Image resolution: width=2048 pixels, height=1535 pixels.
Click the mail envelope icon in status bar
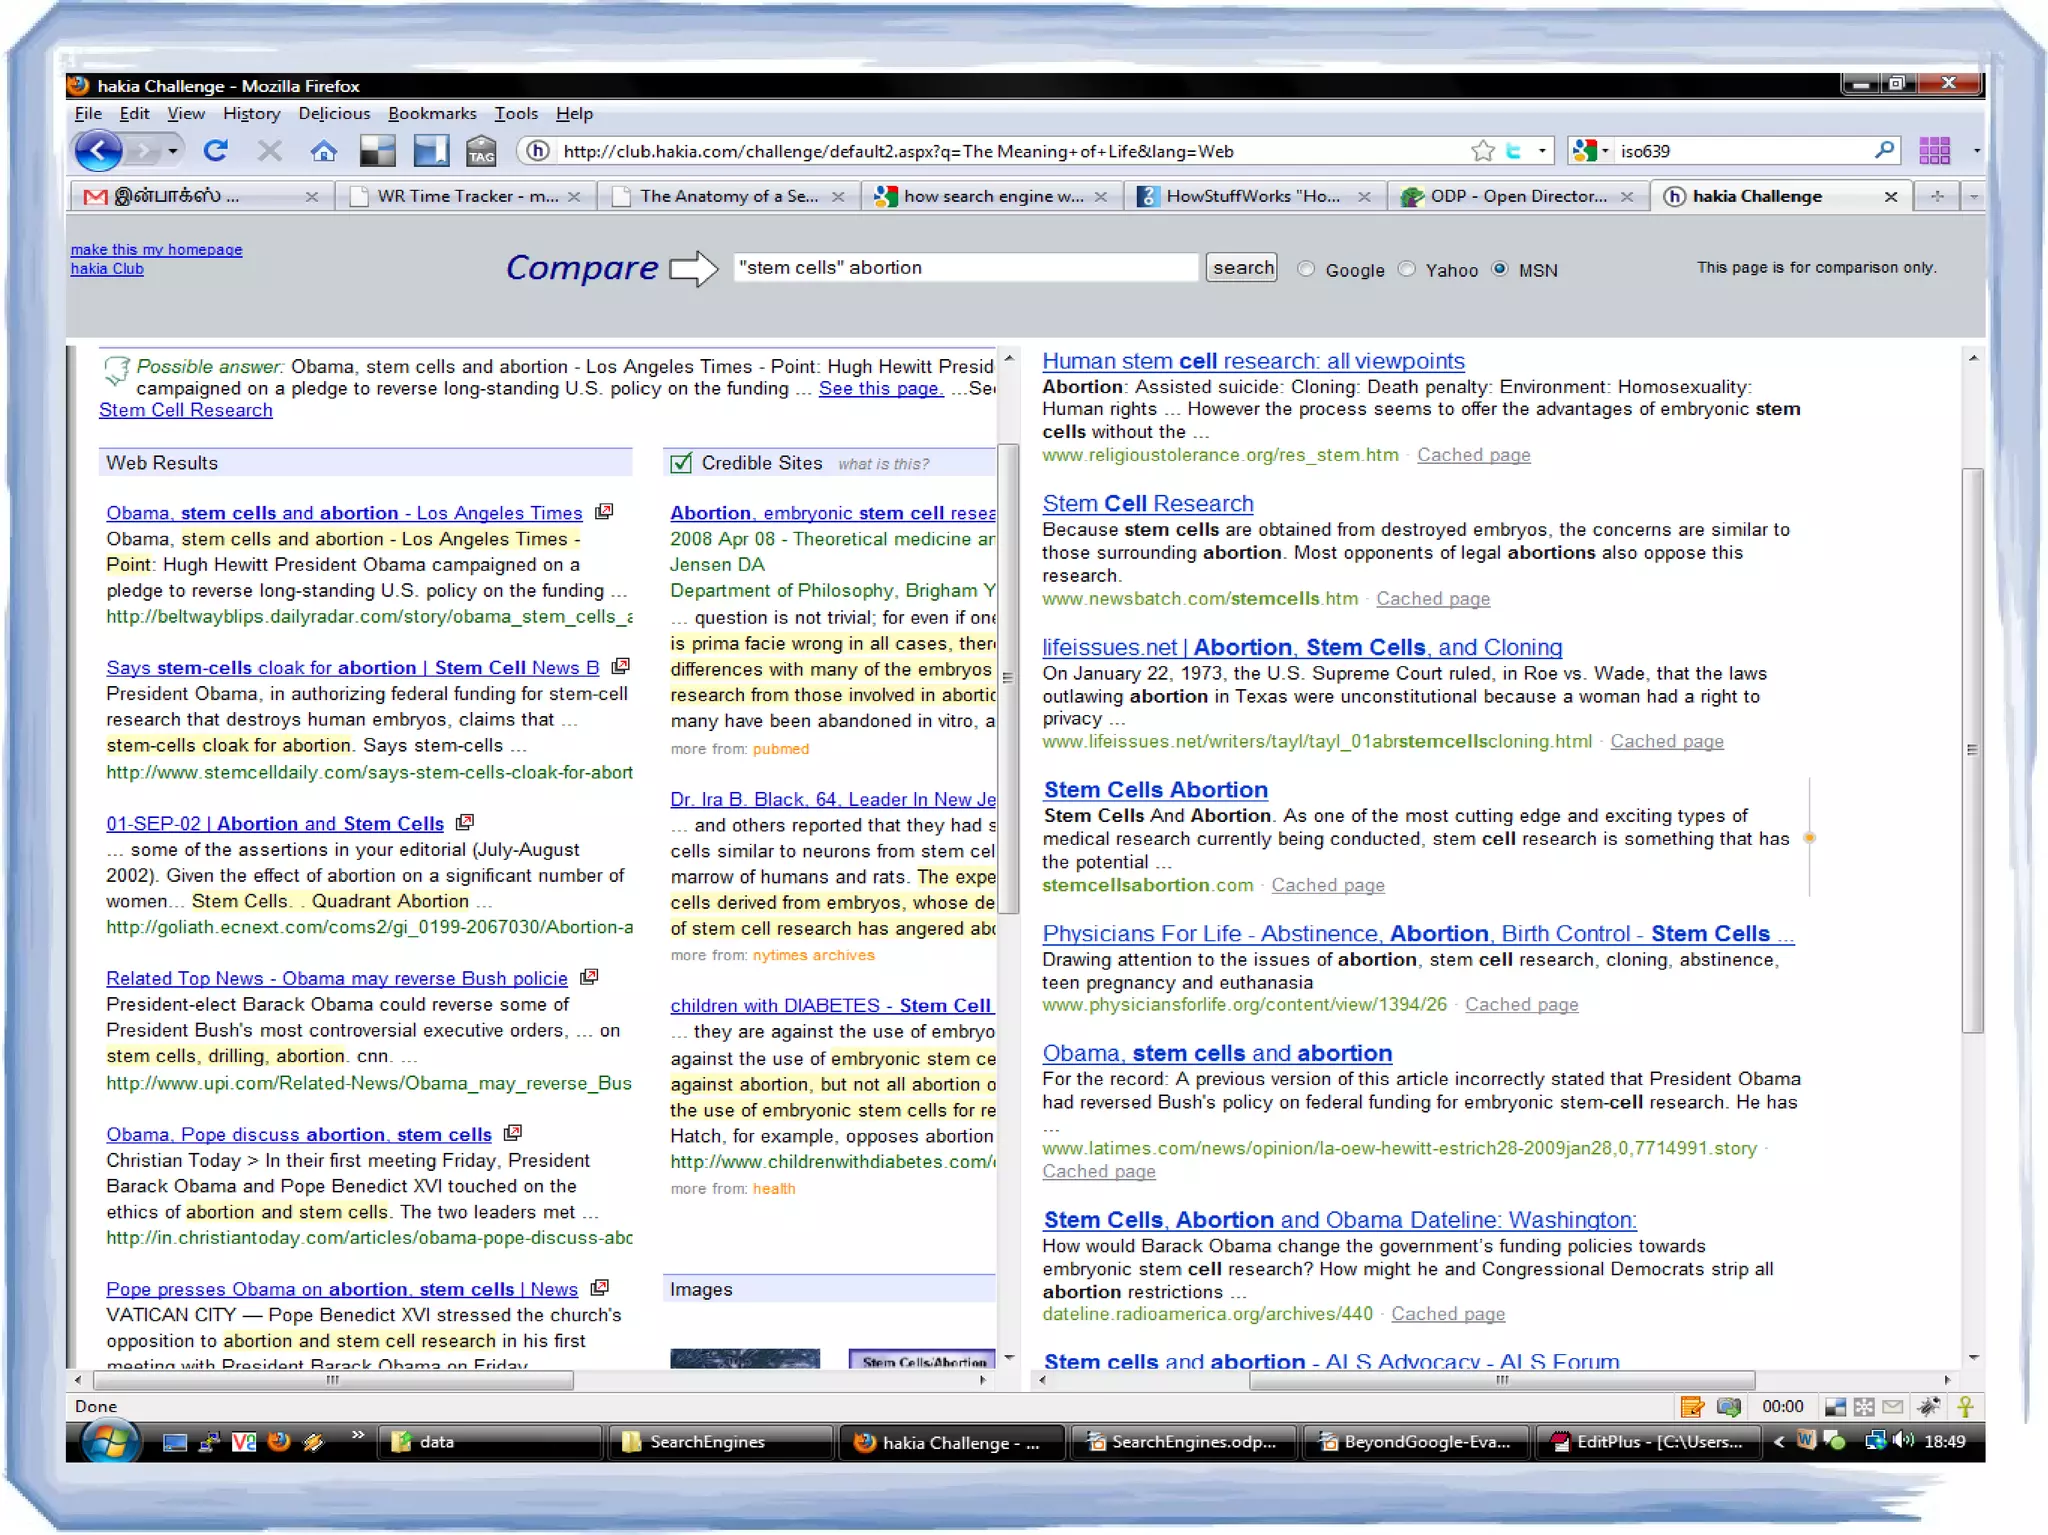(1892, 1407)
